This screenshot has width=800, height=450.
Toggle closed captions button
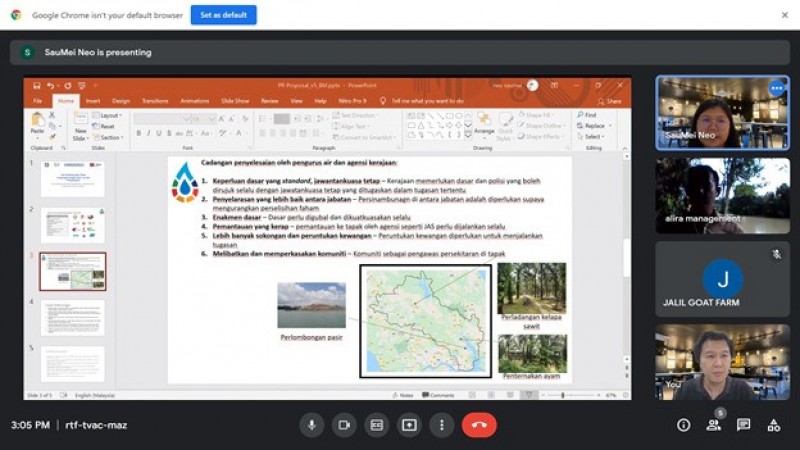point(376,425)
